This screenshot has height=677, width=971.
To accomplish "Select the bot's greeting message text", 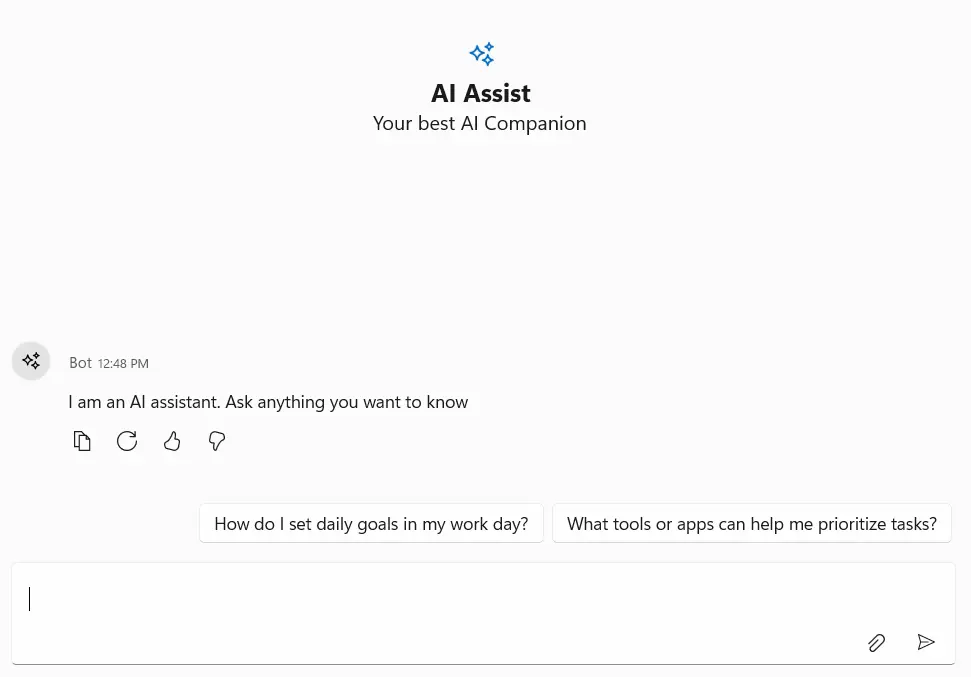I will pyautogui.click(x=268, y=400).
